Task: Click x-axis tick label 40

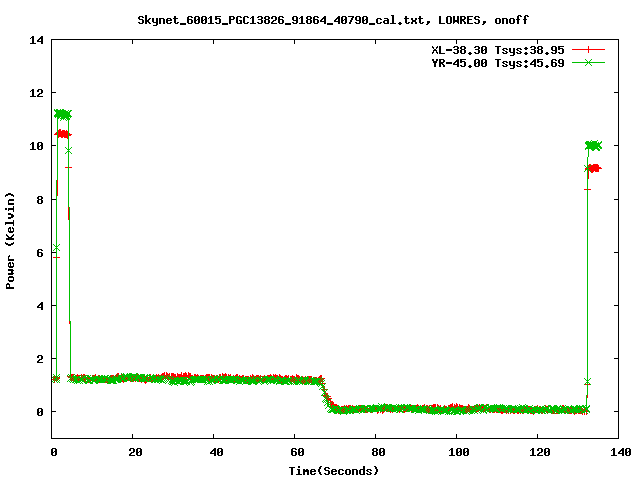Action: (x=216, y=452)
